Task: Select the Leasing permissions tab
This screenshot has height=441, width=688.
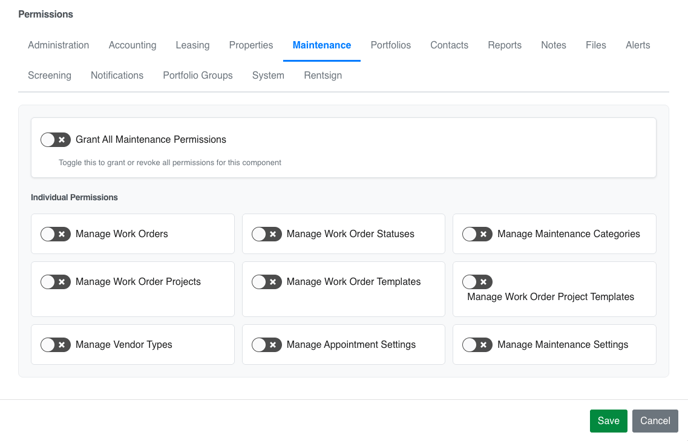Action: click(x=193, y=45)
